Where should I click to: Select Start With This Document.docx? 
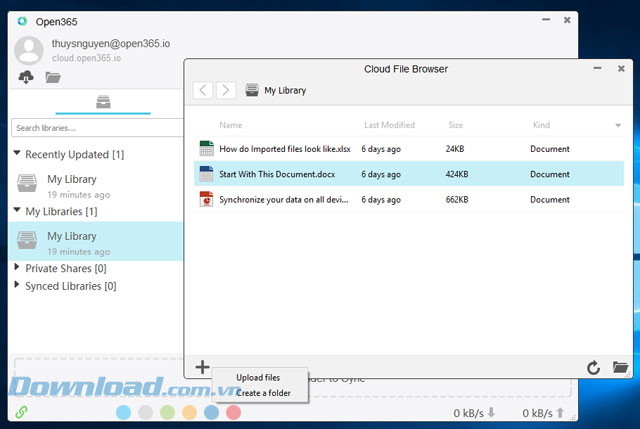click(x=409, y=174)
